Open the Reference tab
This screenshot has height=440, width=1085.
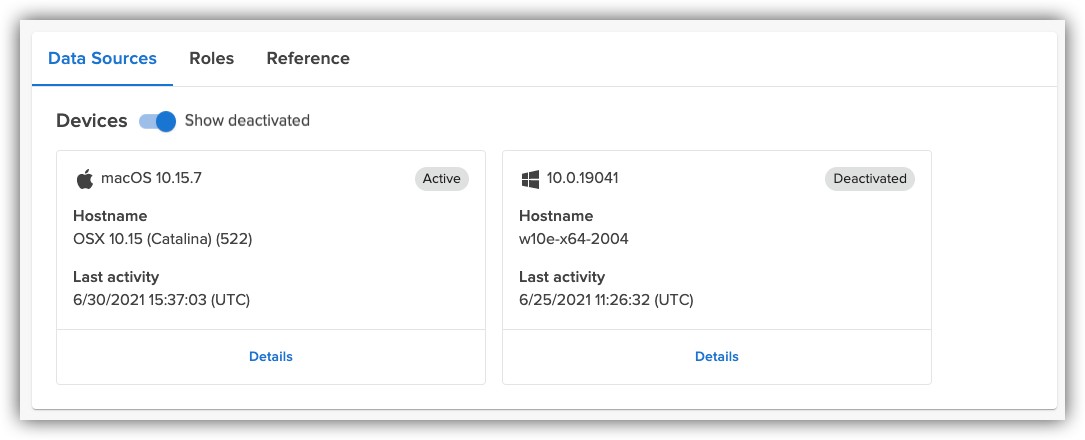click(308, 58)
